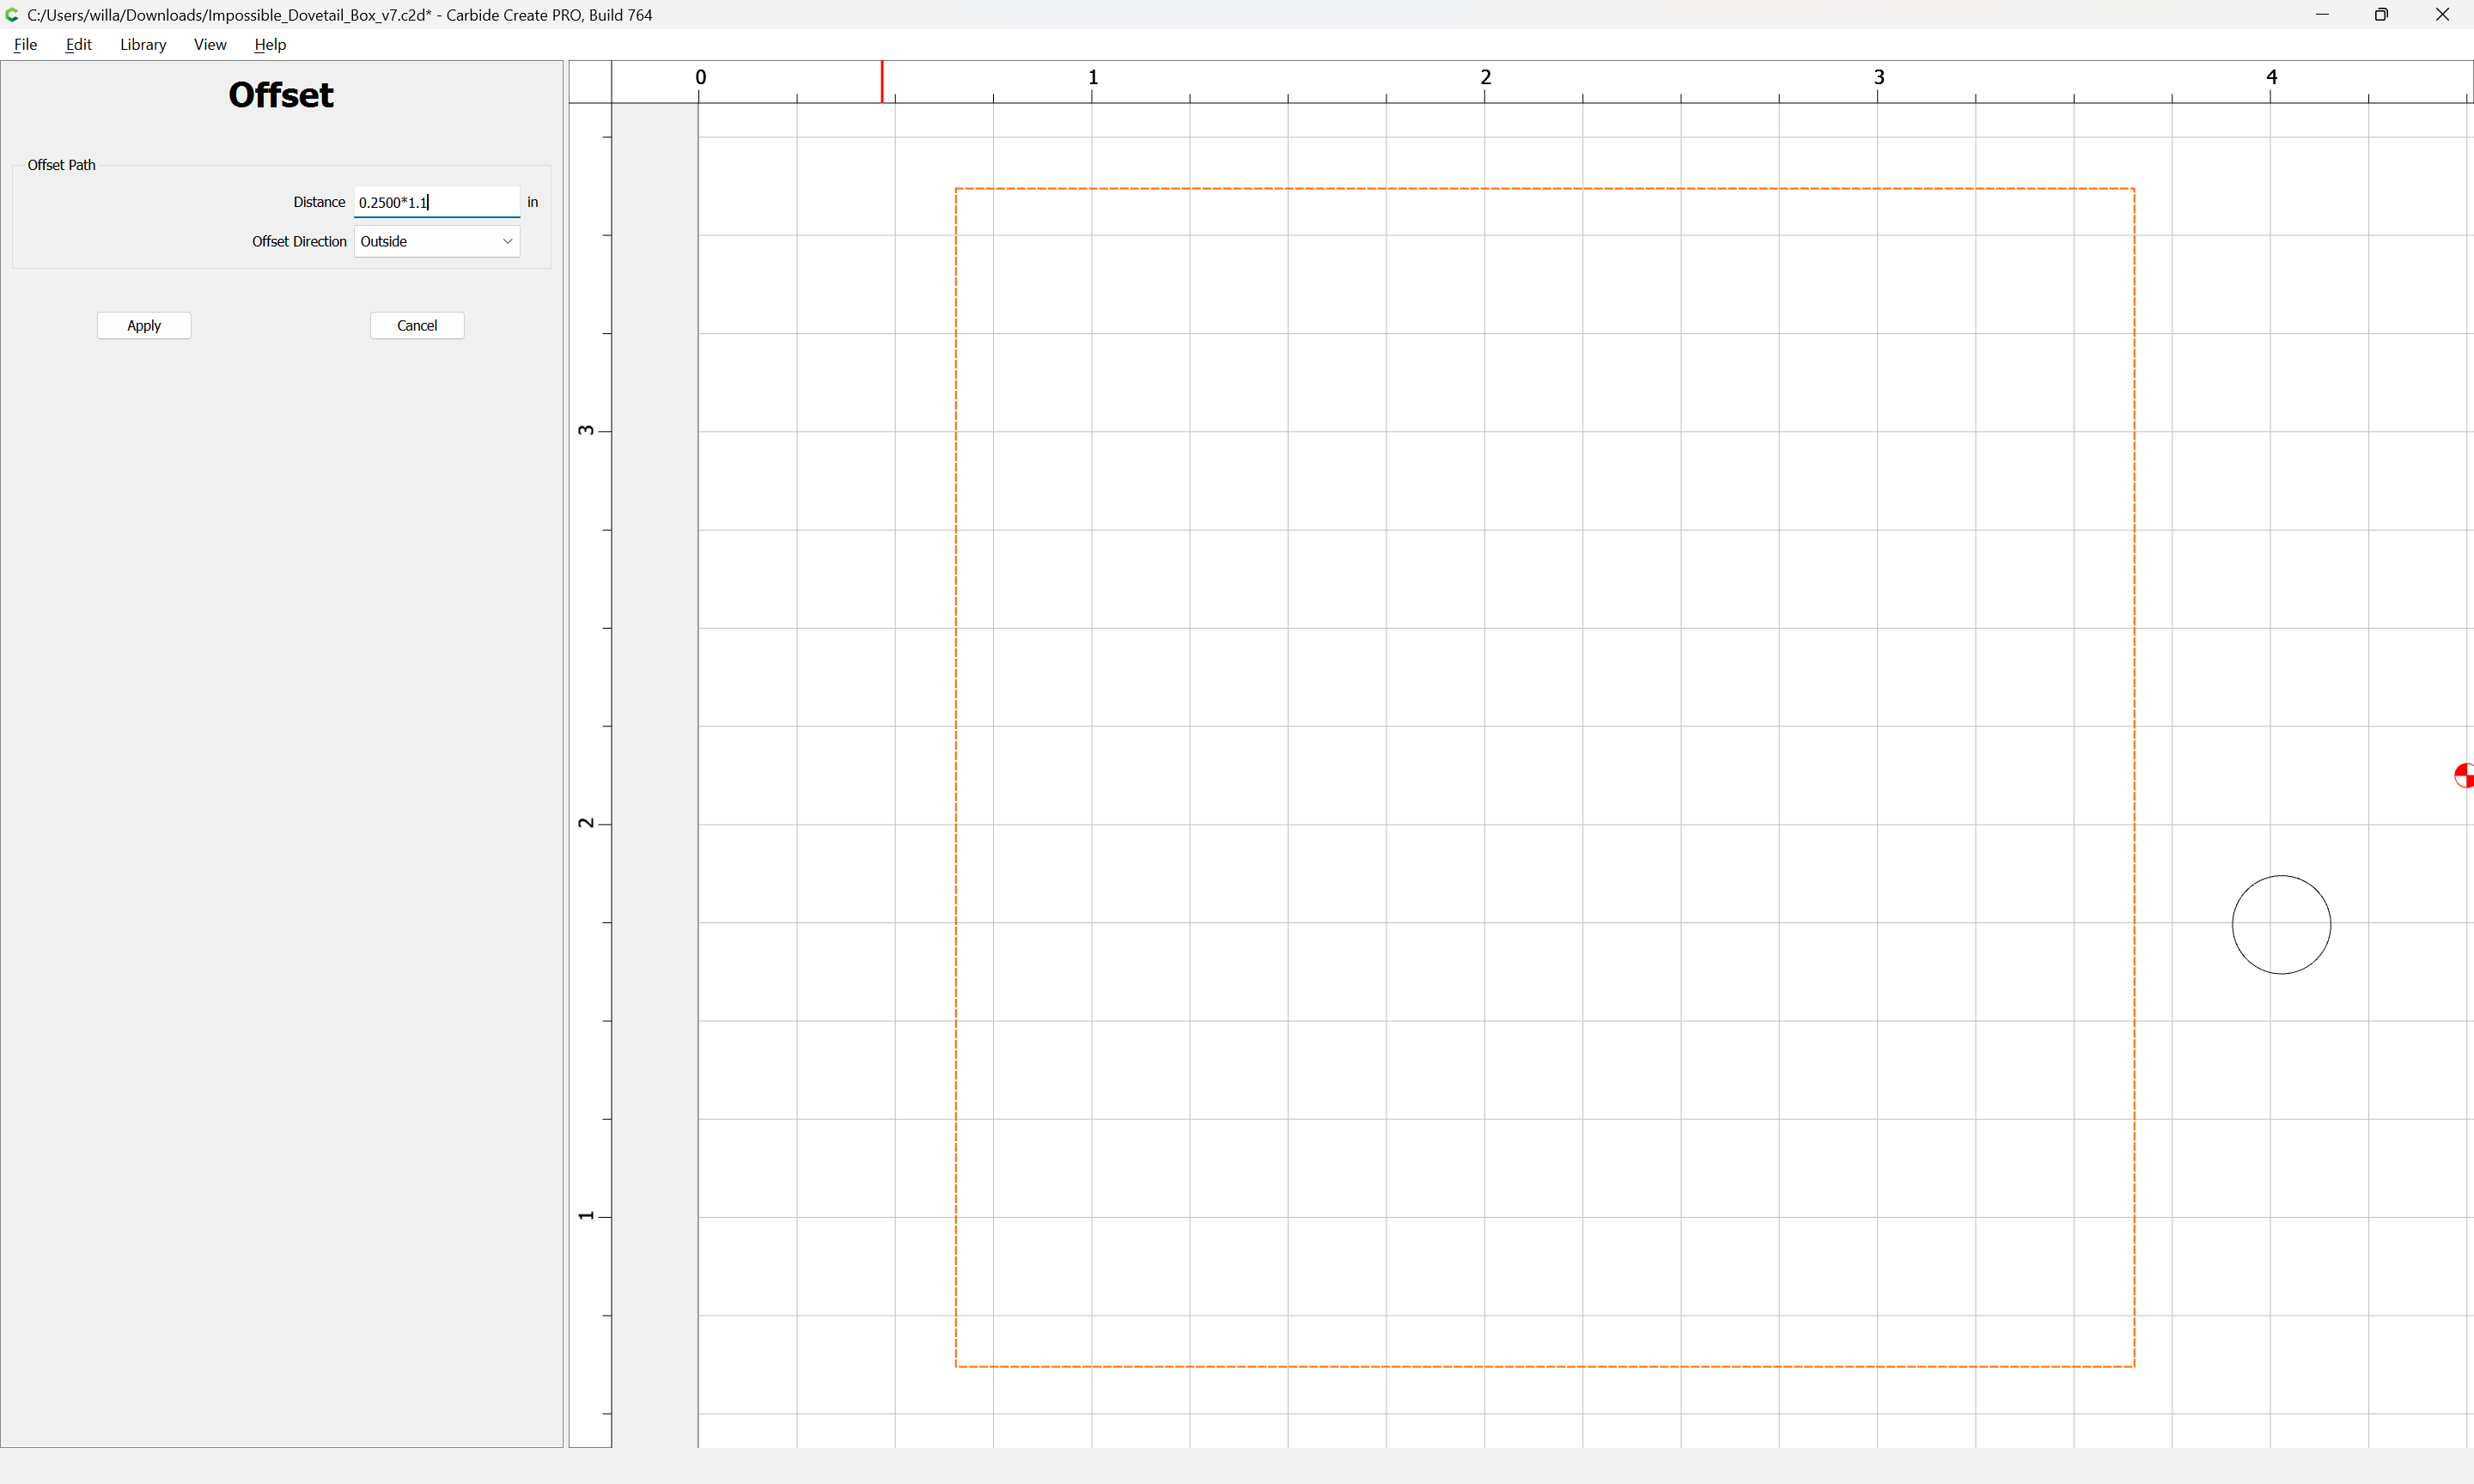Open the Library menu

pyautogui.click(x=143, y=44)
